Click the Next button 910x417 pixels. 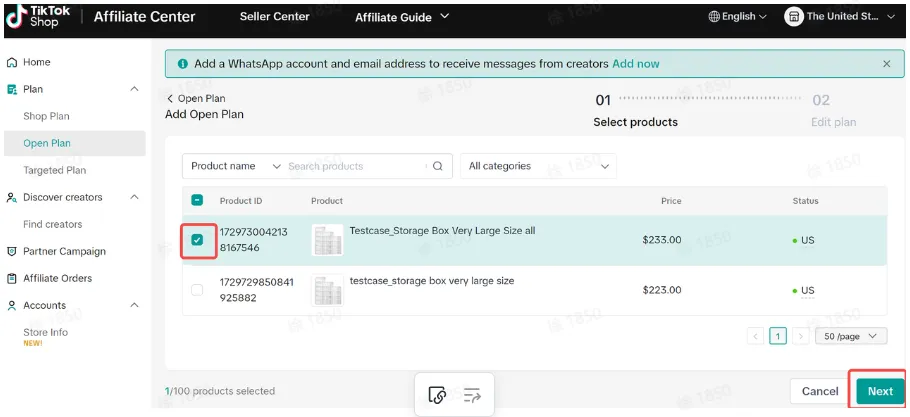tap(880, 391)
